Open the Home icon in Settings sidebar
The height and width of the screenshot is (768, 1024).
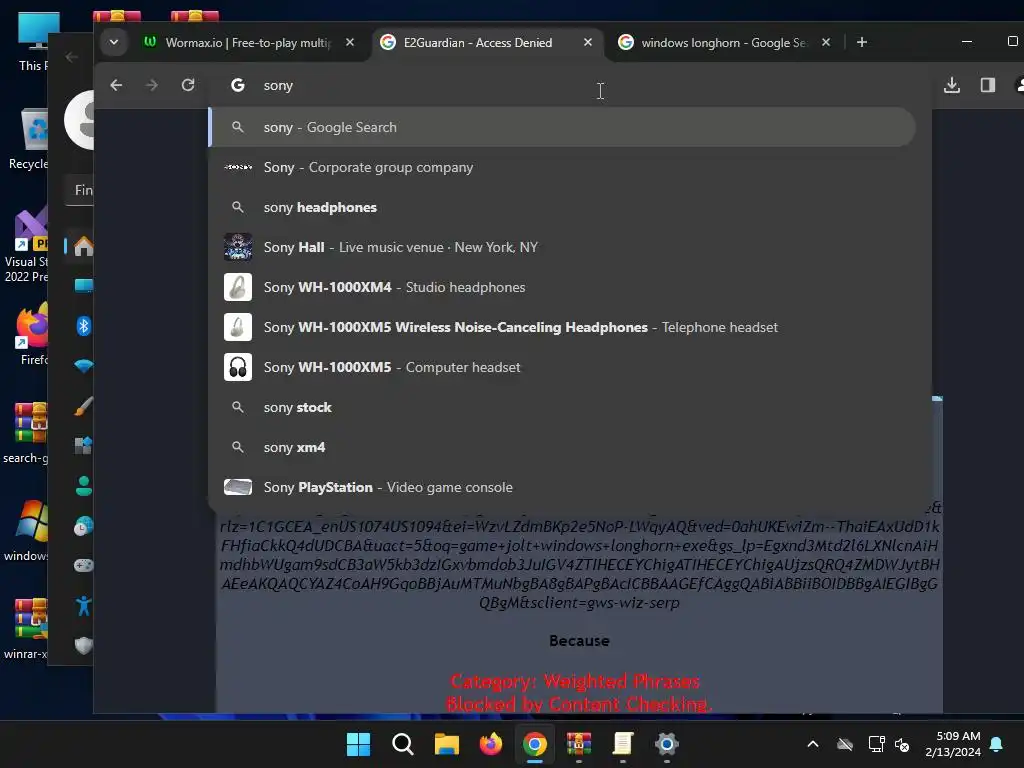[84, 246]
